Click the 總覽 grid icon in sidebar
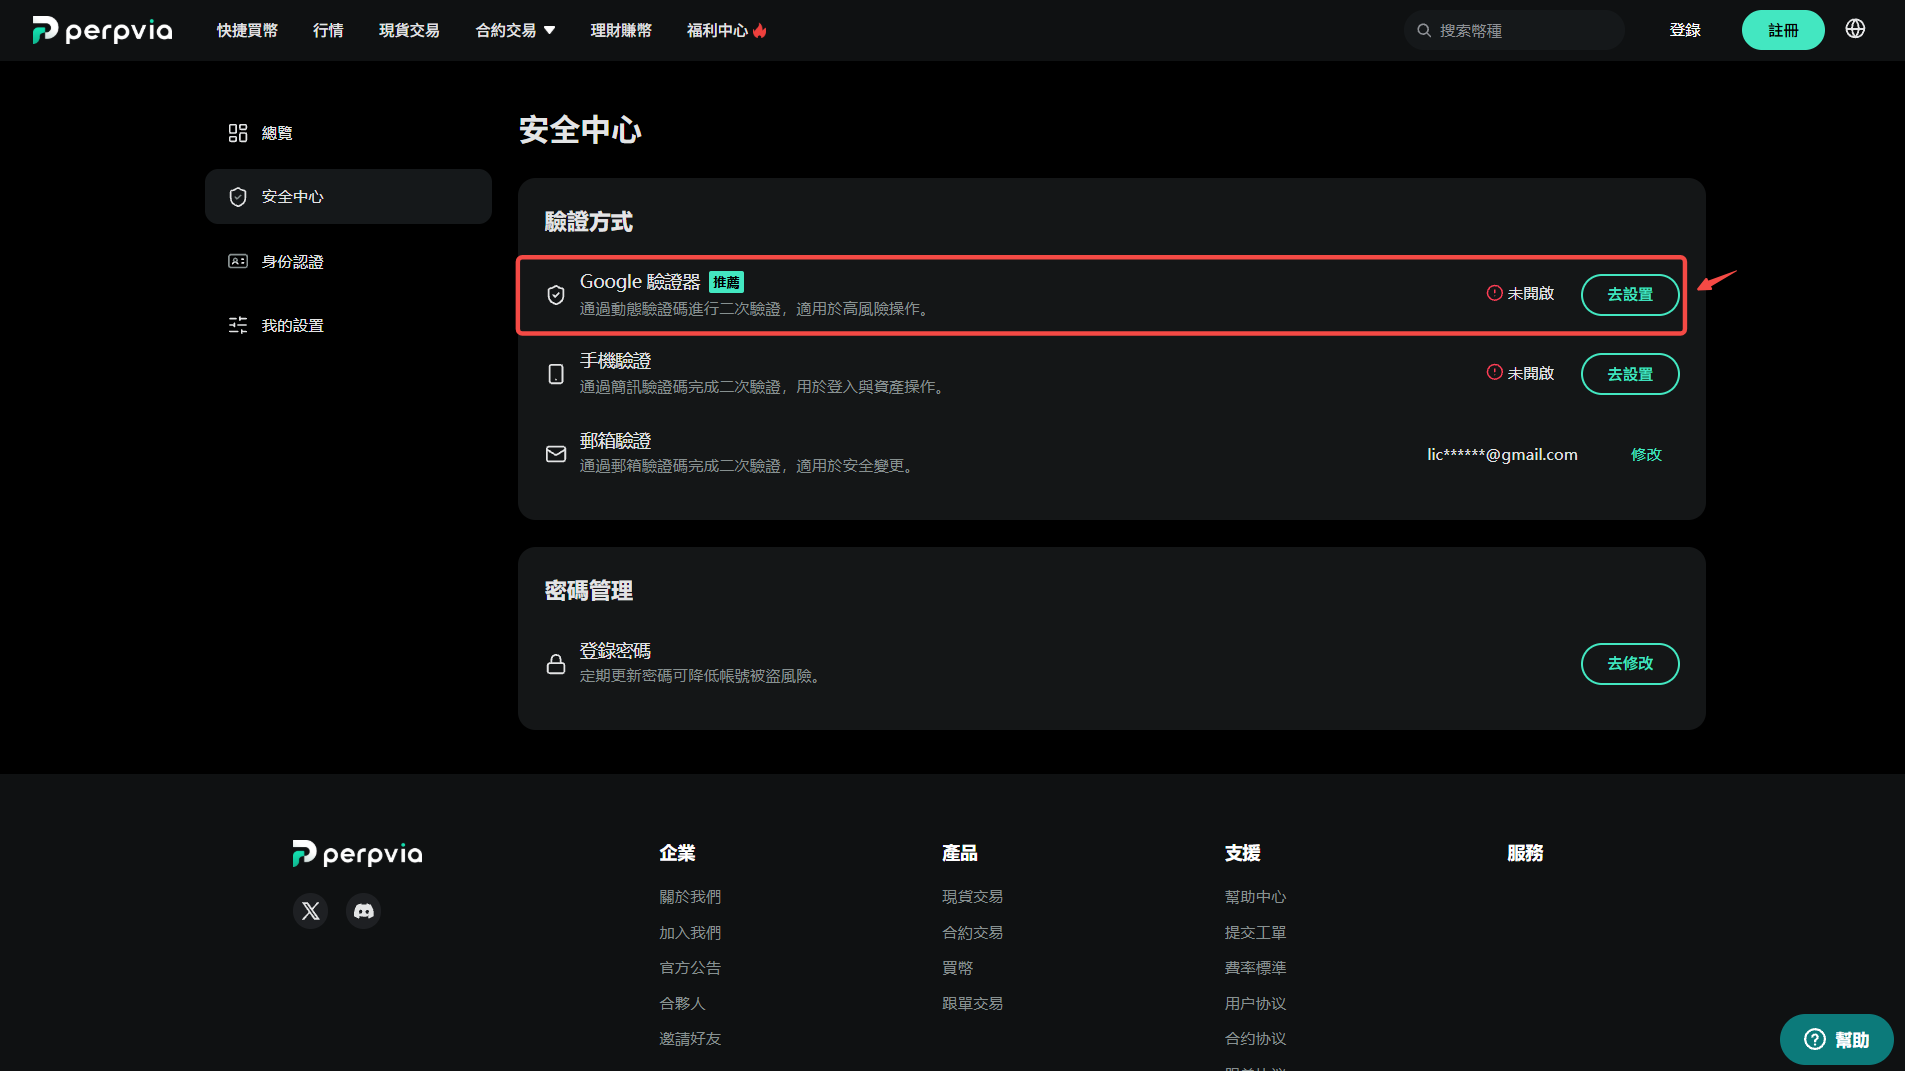This screenshot has height=1071, width=1905. (x=238, y=133)
